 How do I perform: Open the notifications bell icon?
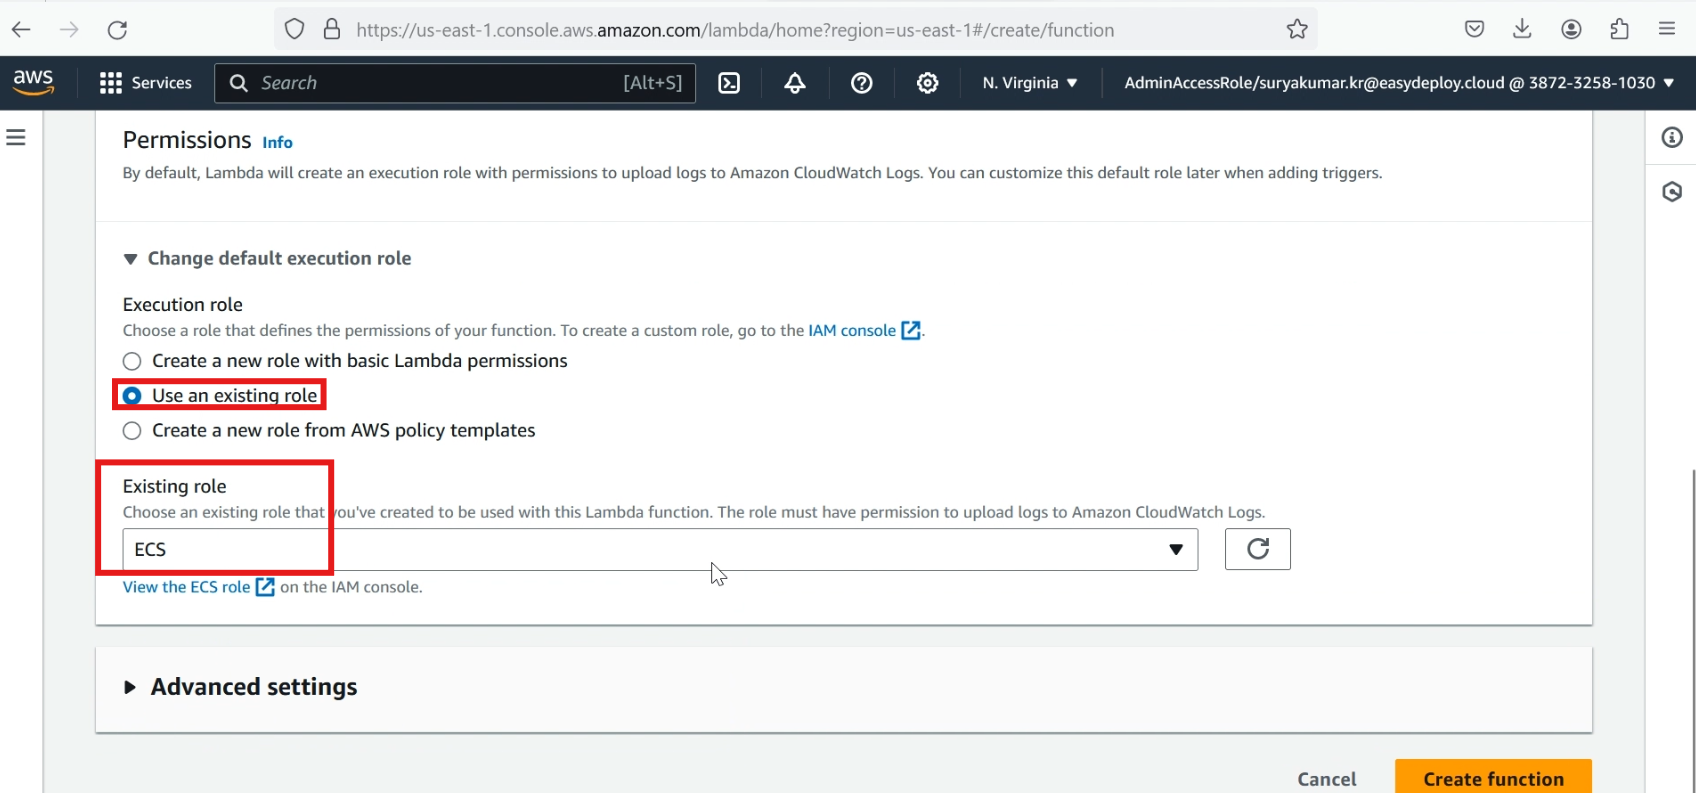(x=795, y=83)
